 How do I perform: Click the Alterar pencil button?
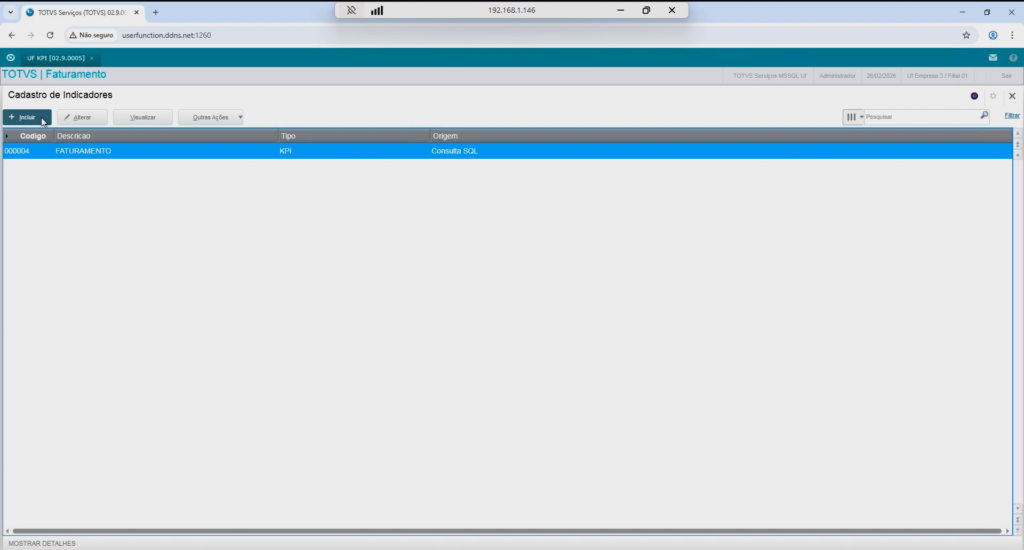tap(82, 117)
